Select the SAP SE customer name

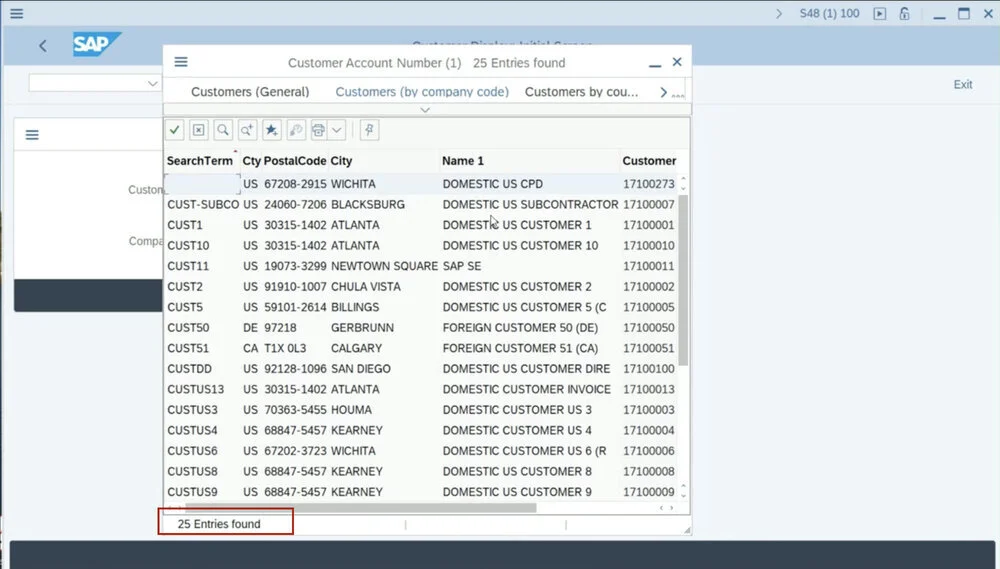point(462,266)
